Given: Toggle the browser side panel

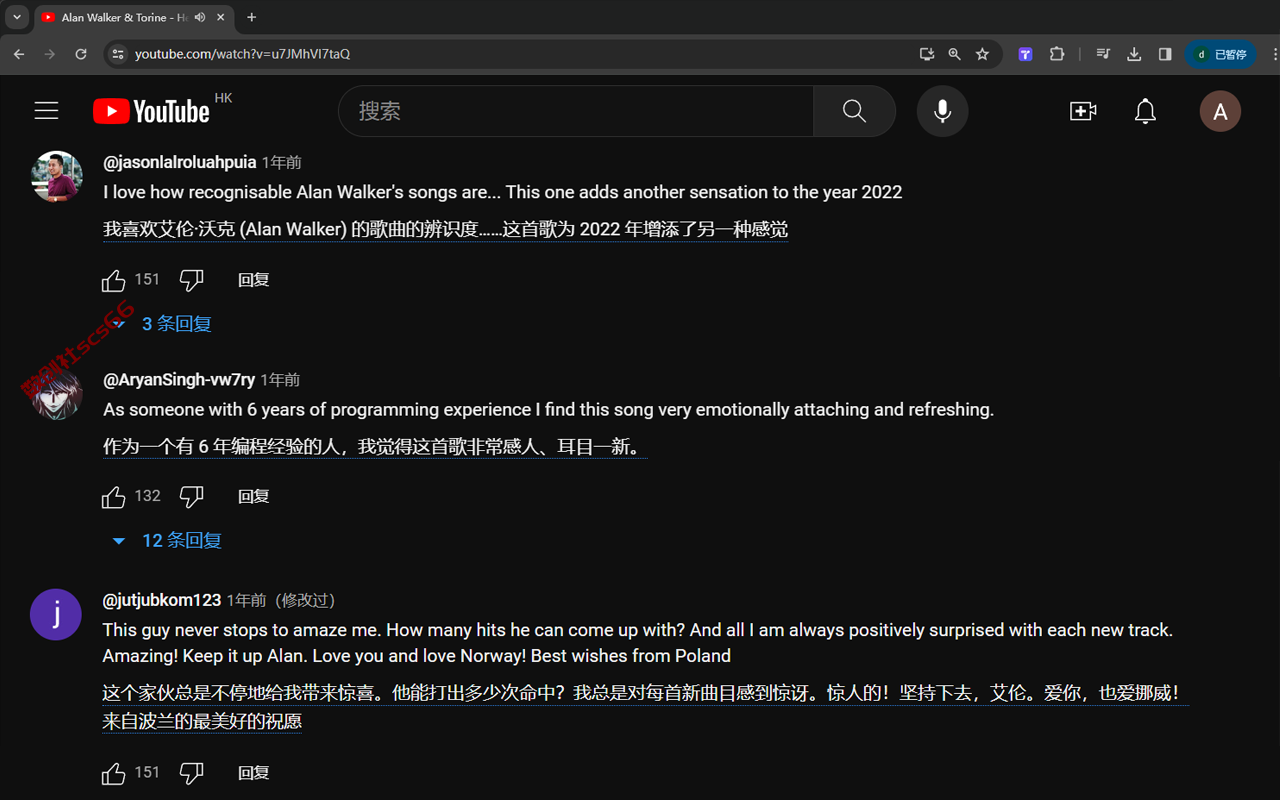Looking at the screenshot, I should click(1165, 54).
